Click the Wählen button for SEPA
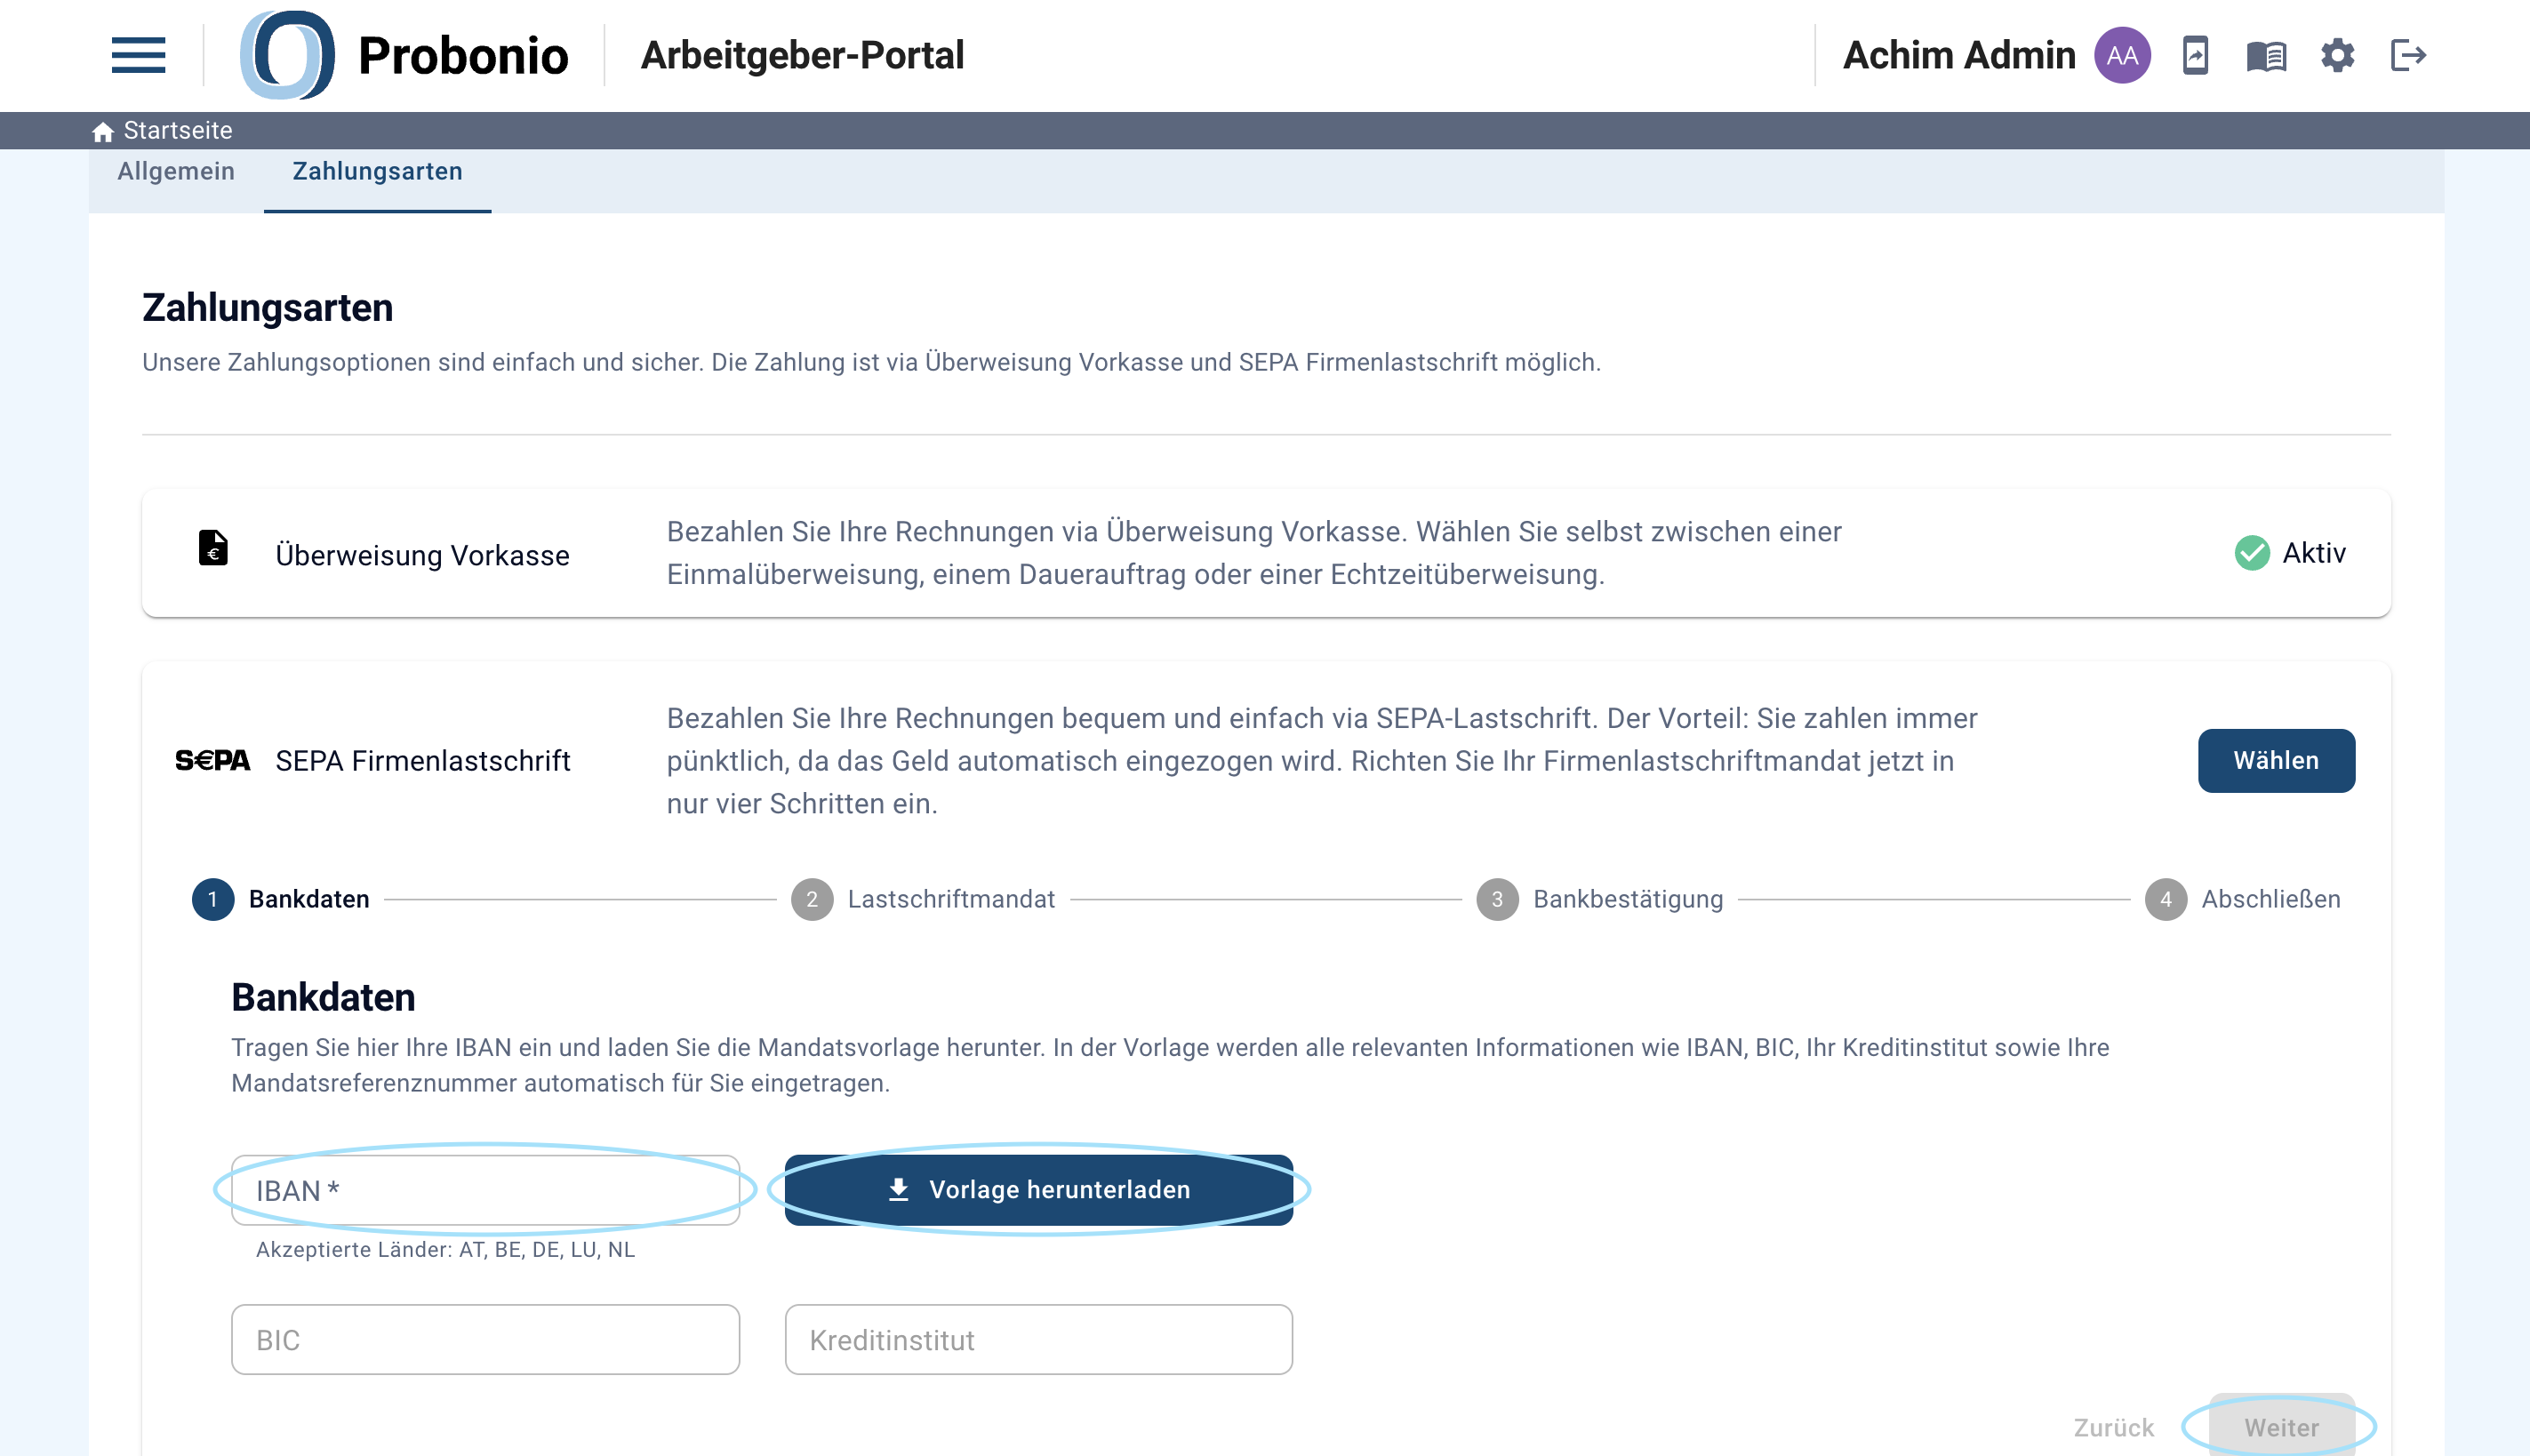2530x1456 pixels. click(x=2276, y=761)
